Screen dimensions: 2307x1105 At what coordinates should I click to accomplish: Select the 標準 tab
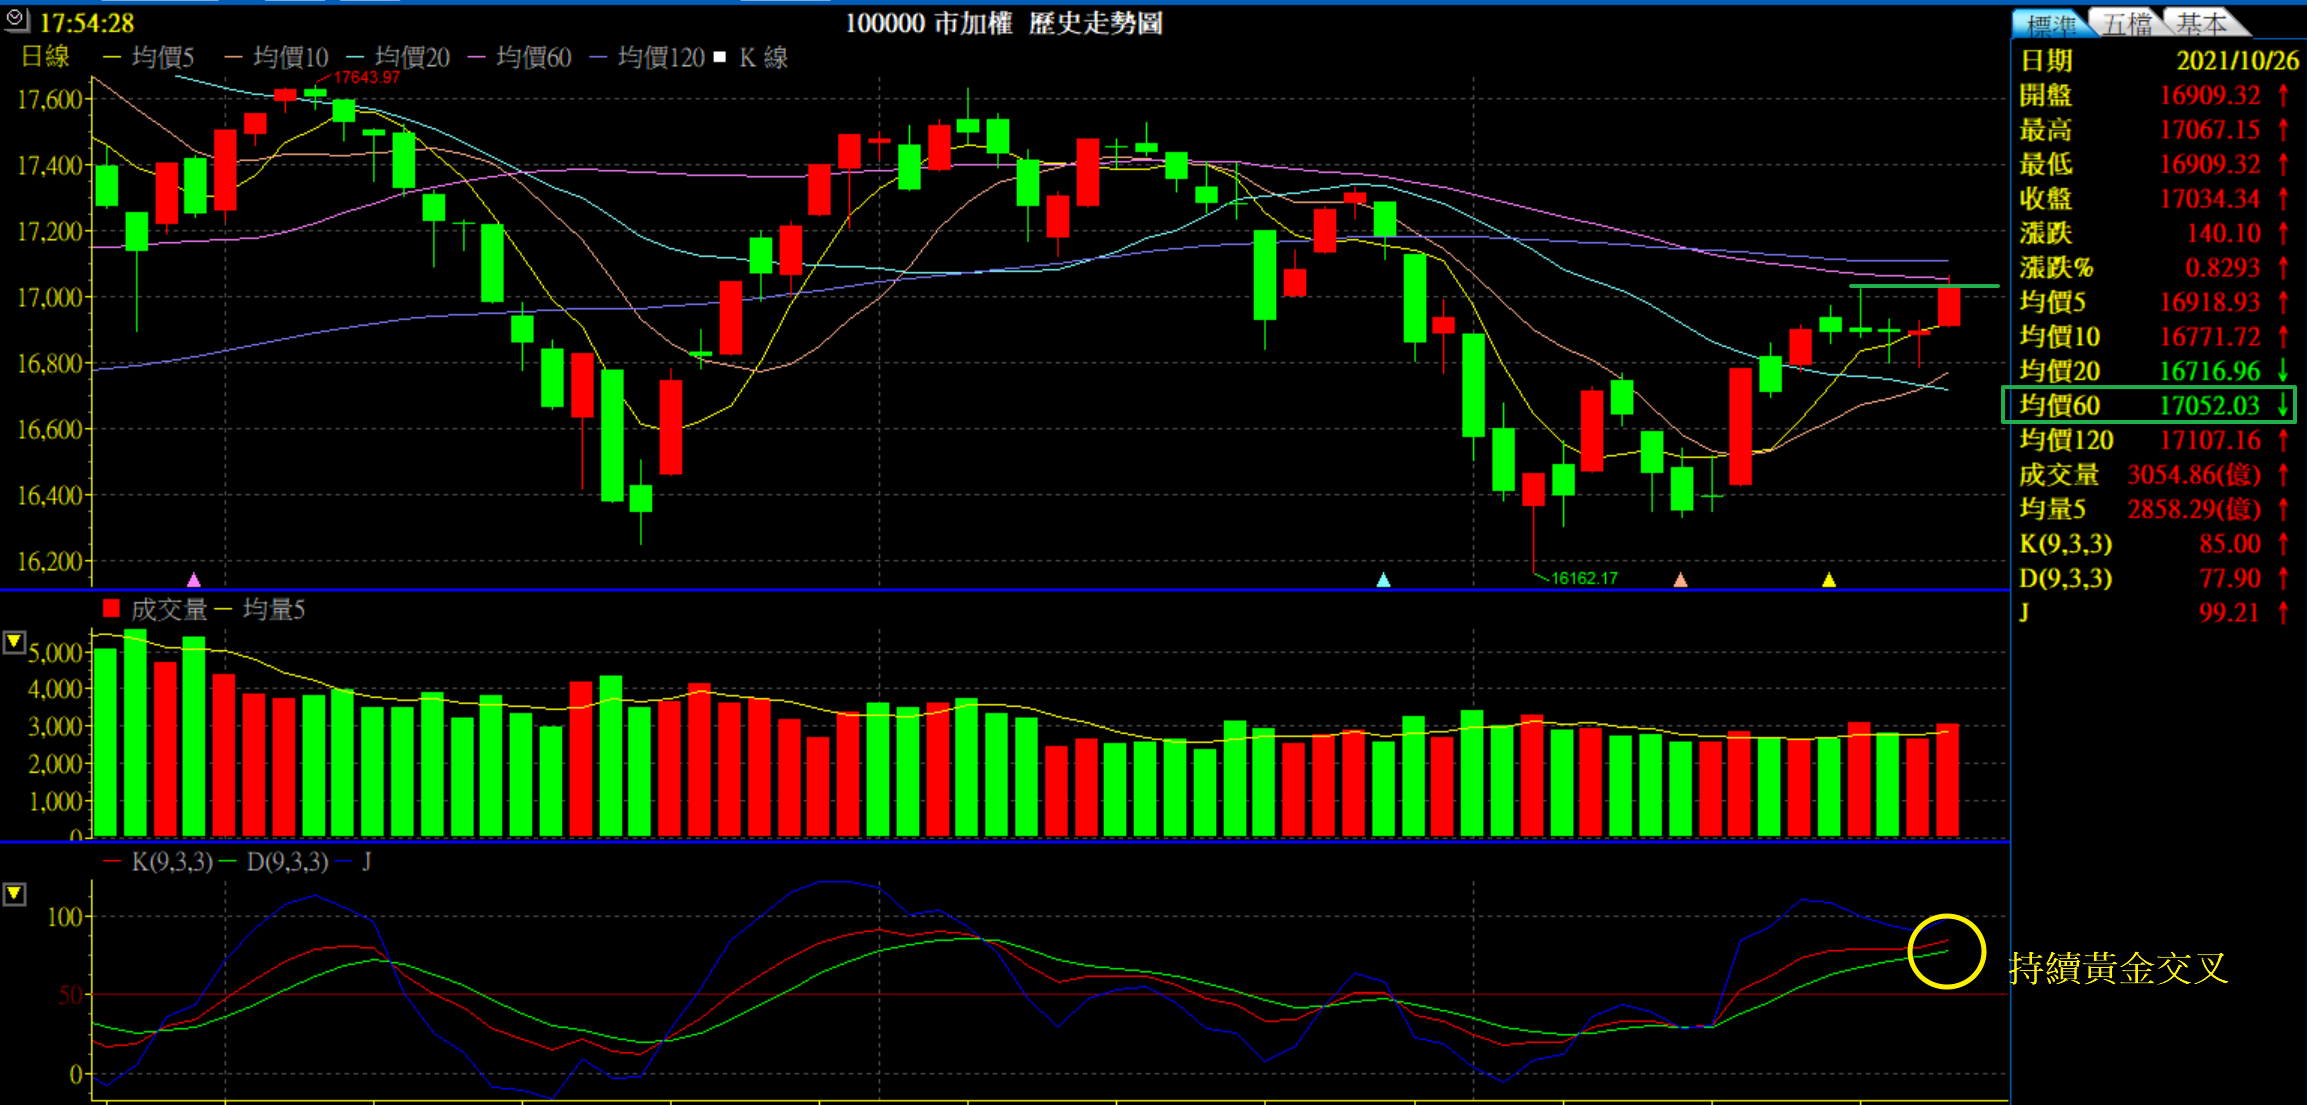tap(2050, 25)
